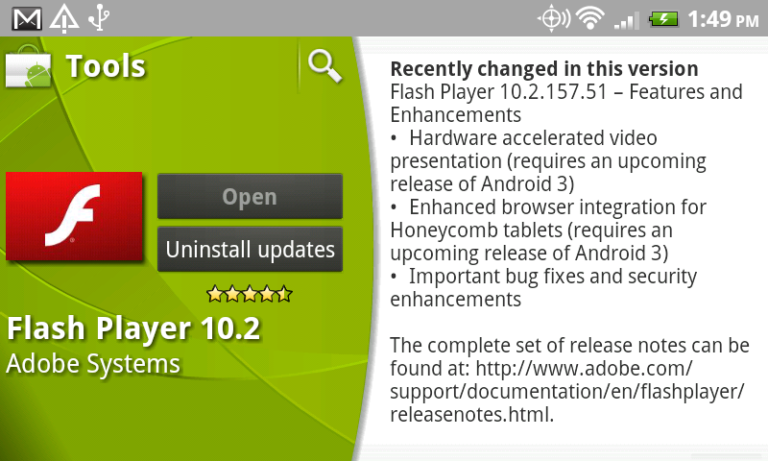
Task: Click the Open button
Action: [x=250, y=196]
